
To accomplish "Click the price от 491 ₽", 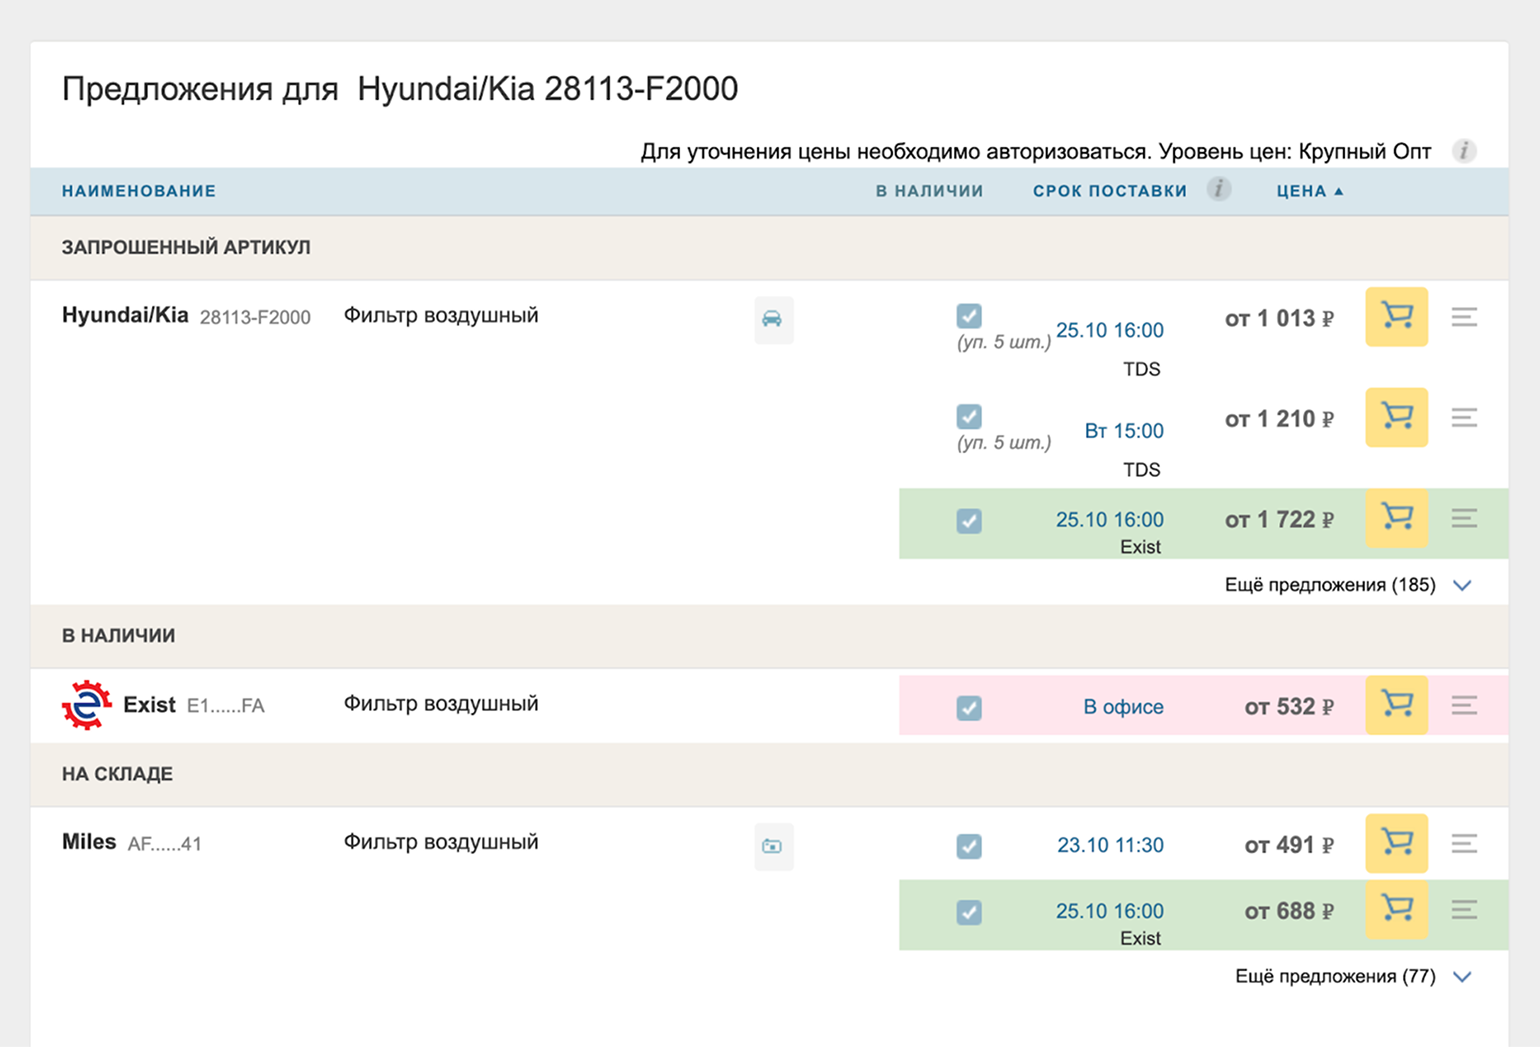I will (x=1289, y=845).
